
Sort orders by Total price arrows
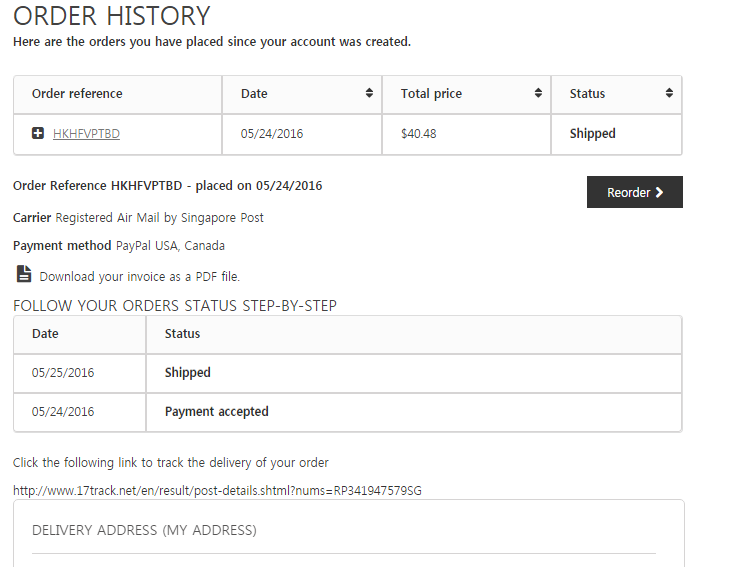click(x=538, y=93)
